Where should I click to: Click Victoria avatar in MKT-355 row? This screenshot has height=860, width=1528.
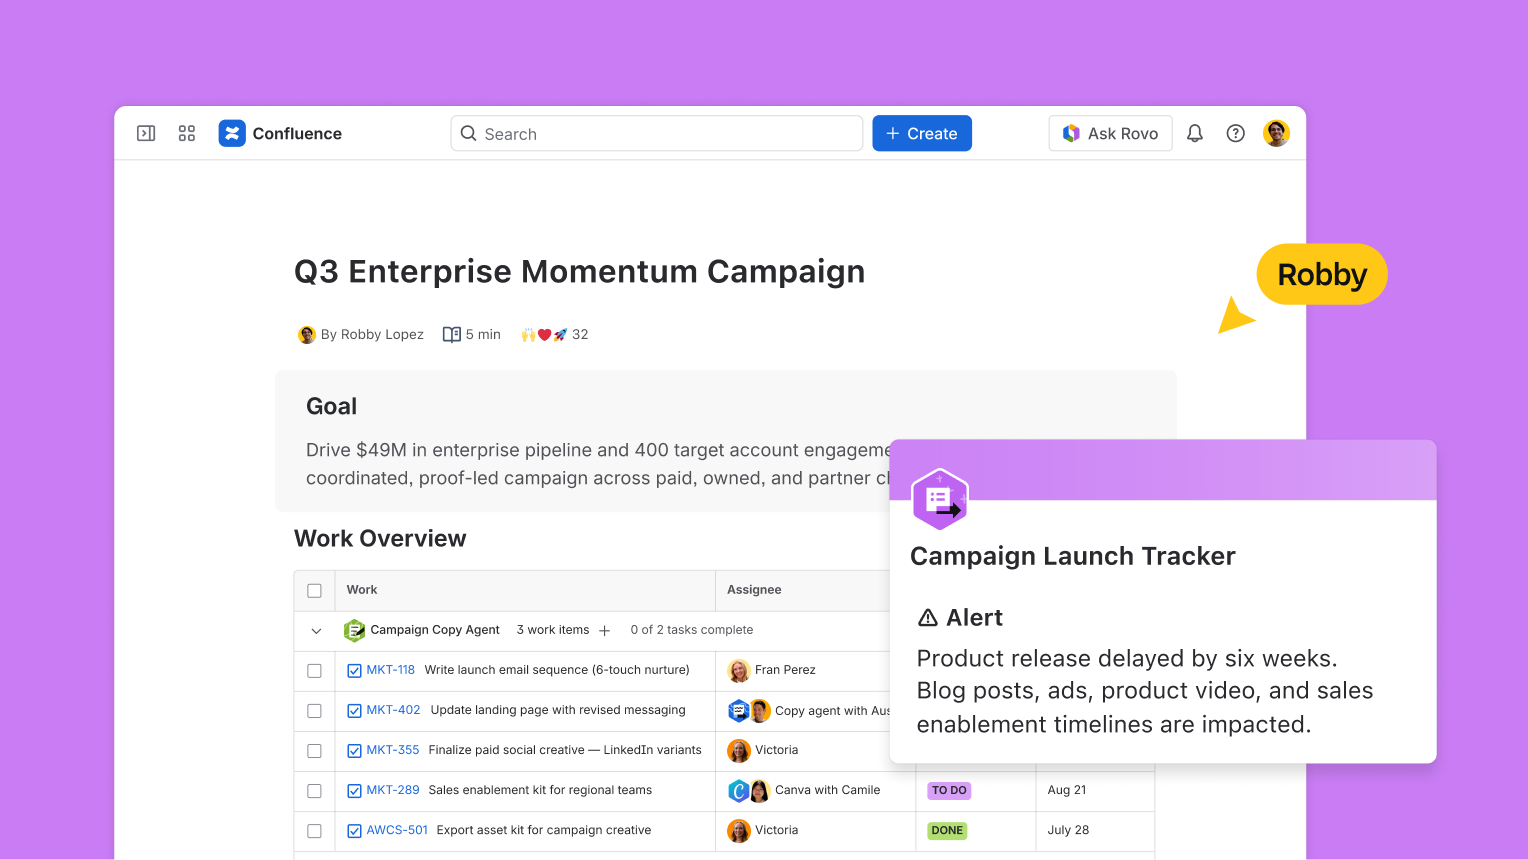pyautogui.click(x=739, y=750)
